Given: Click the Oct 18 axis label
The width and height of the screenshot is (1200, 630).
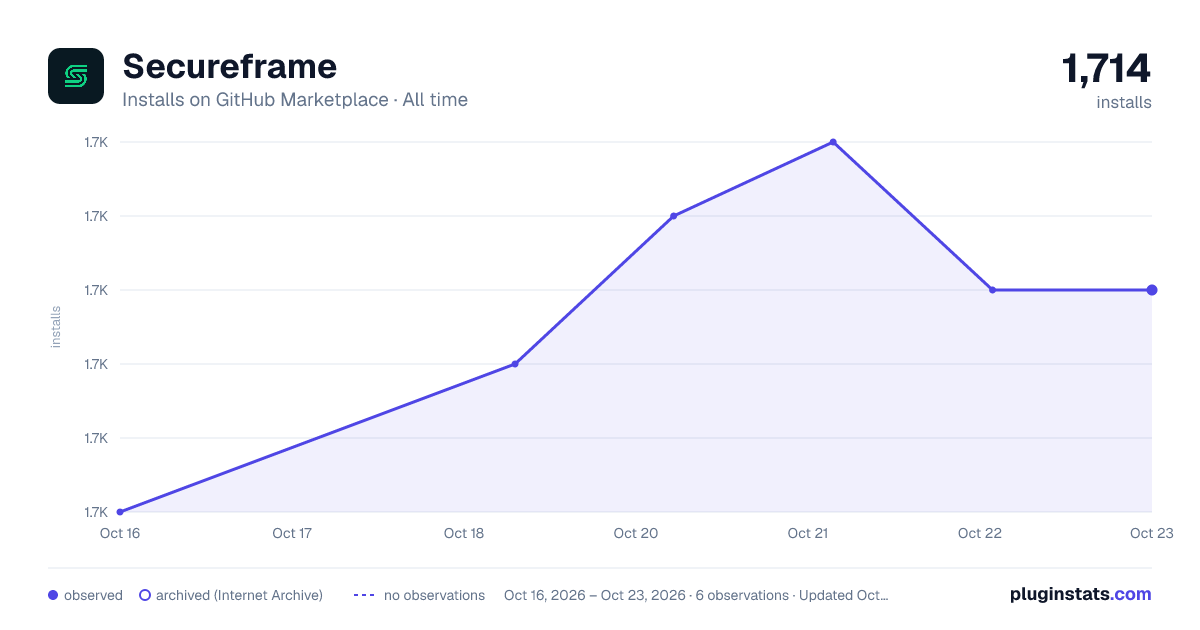Looking at the screenshot, I should click(x=464, y=533).
